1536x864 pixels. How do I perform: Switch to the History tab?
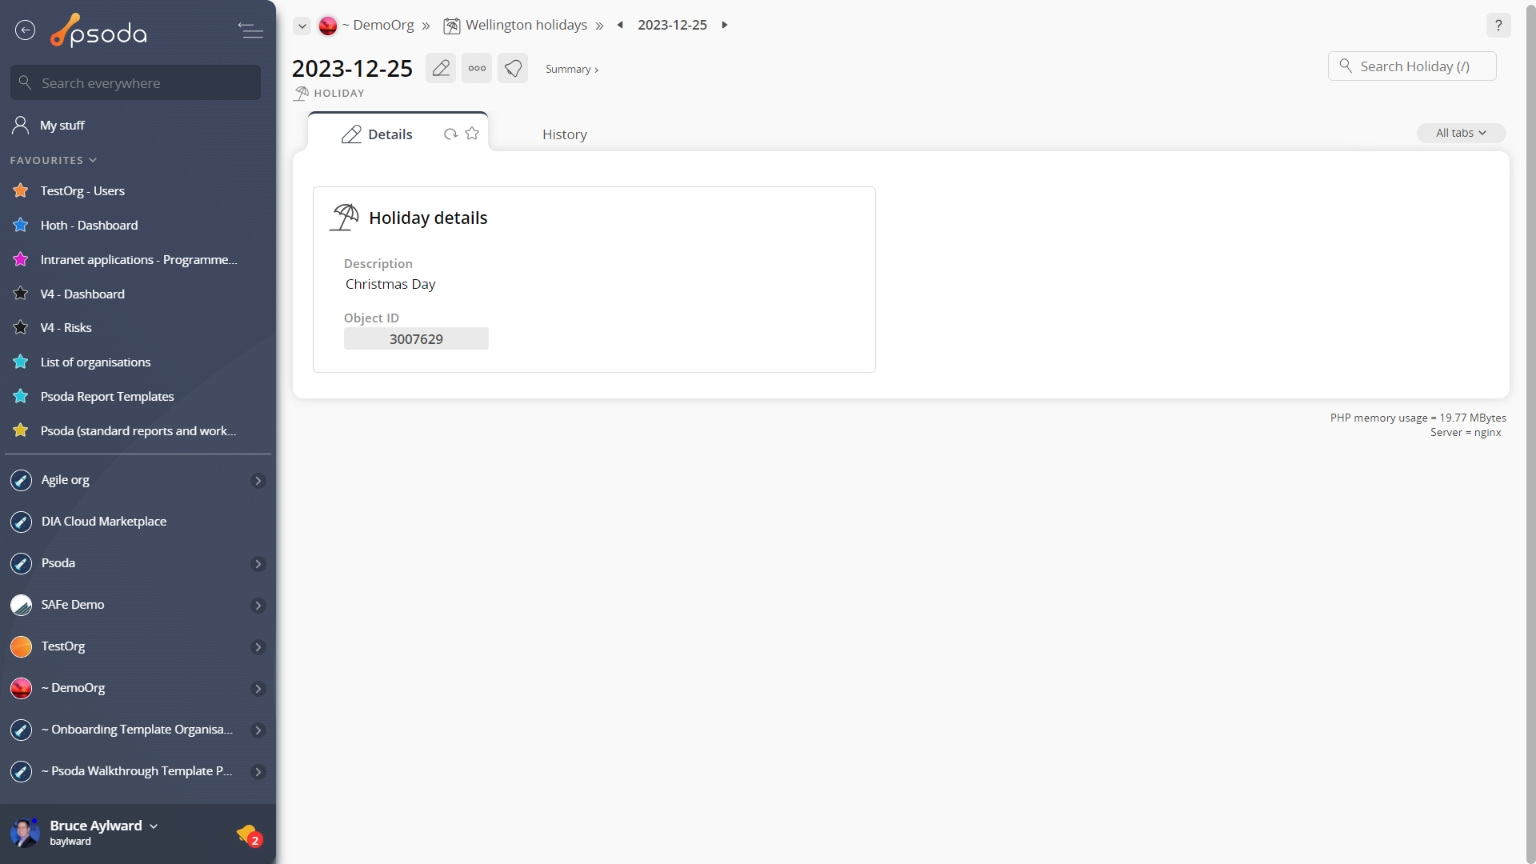click(565, 134)
